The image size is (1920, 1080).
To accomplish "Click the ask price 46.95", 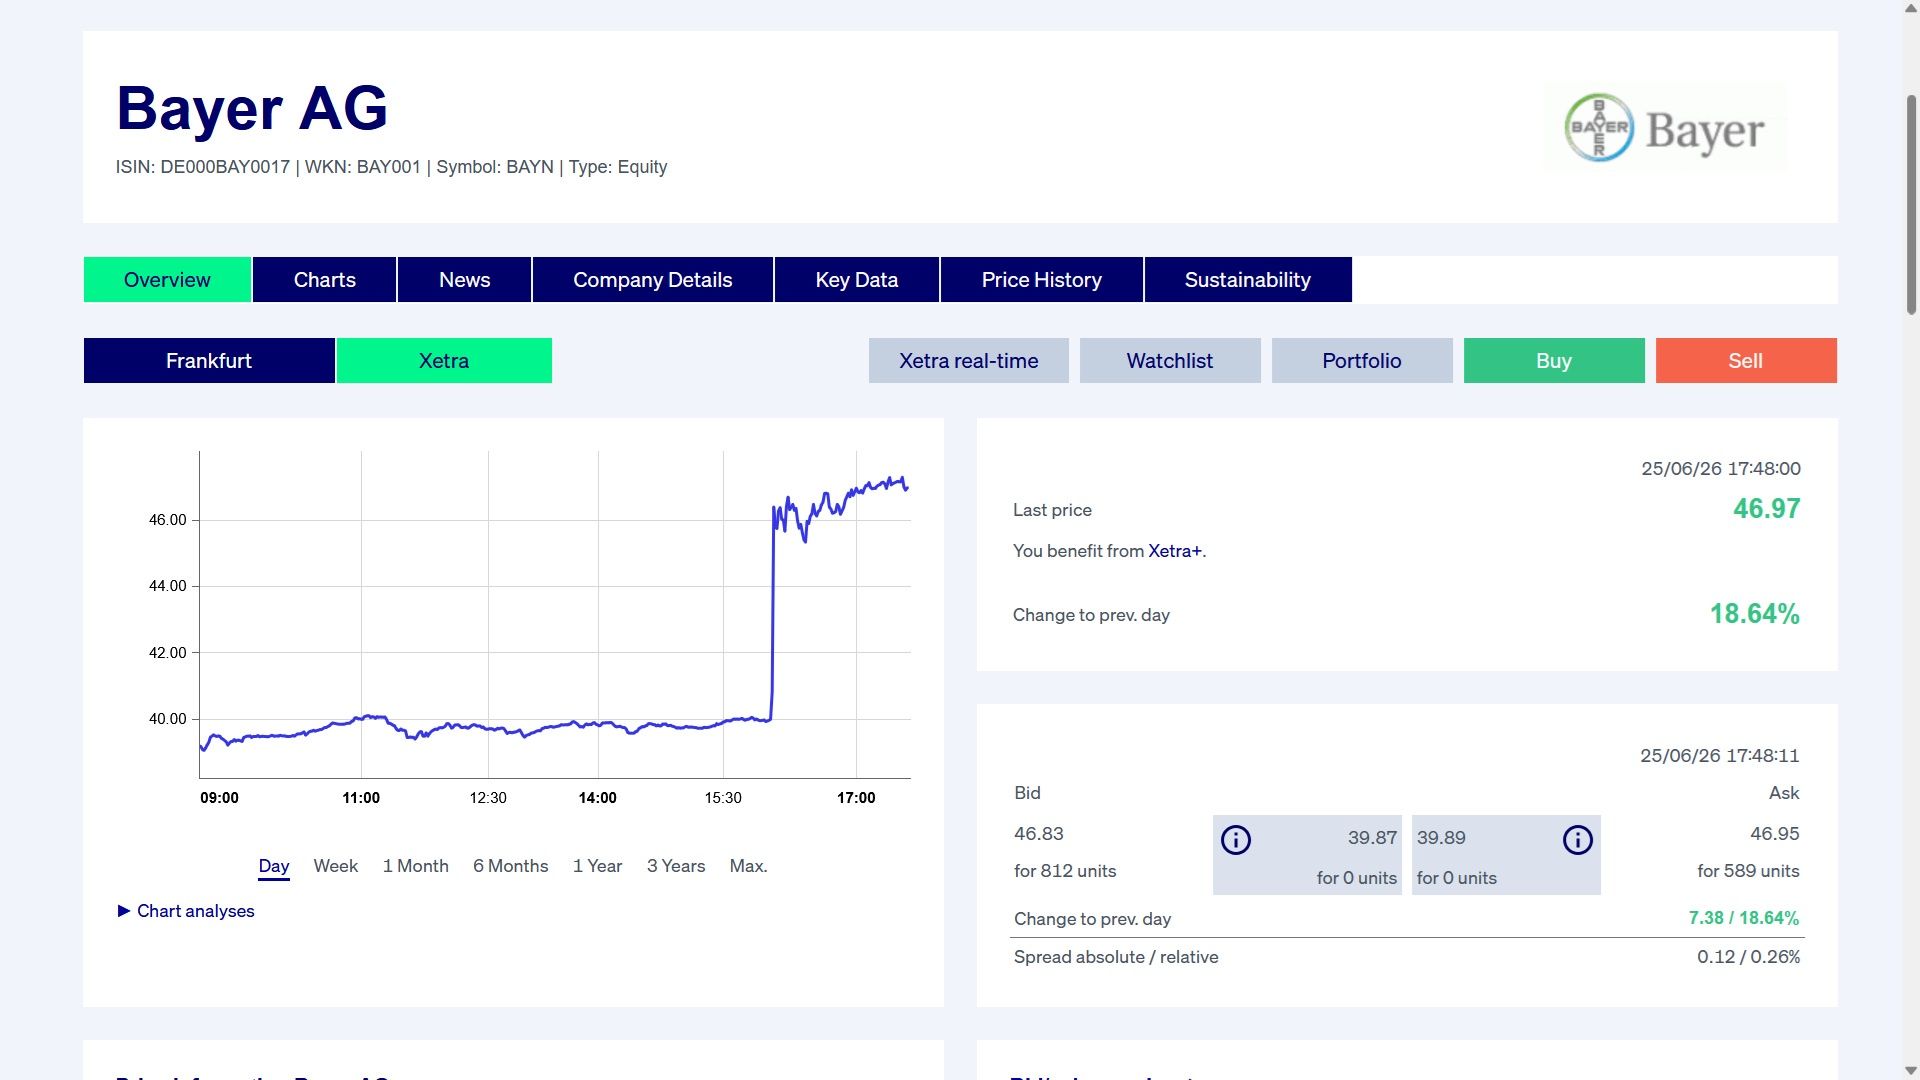I will point(1775,834).
